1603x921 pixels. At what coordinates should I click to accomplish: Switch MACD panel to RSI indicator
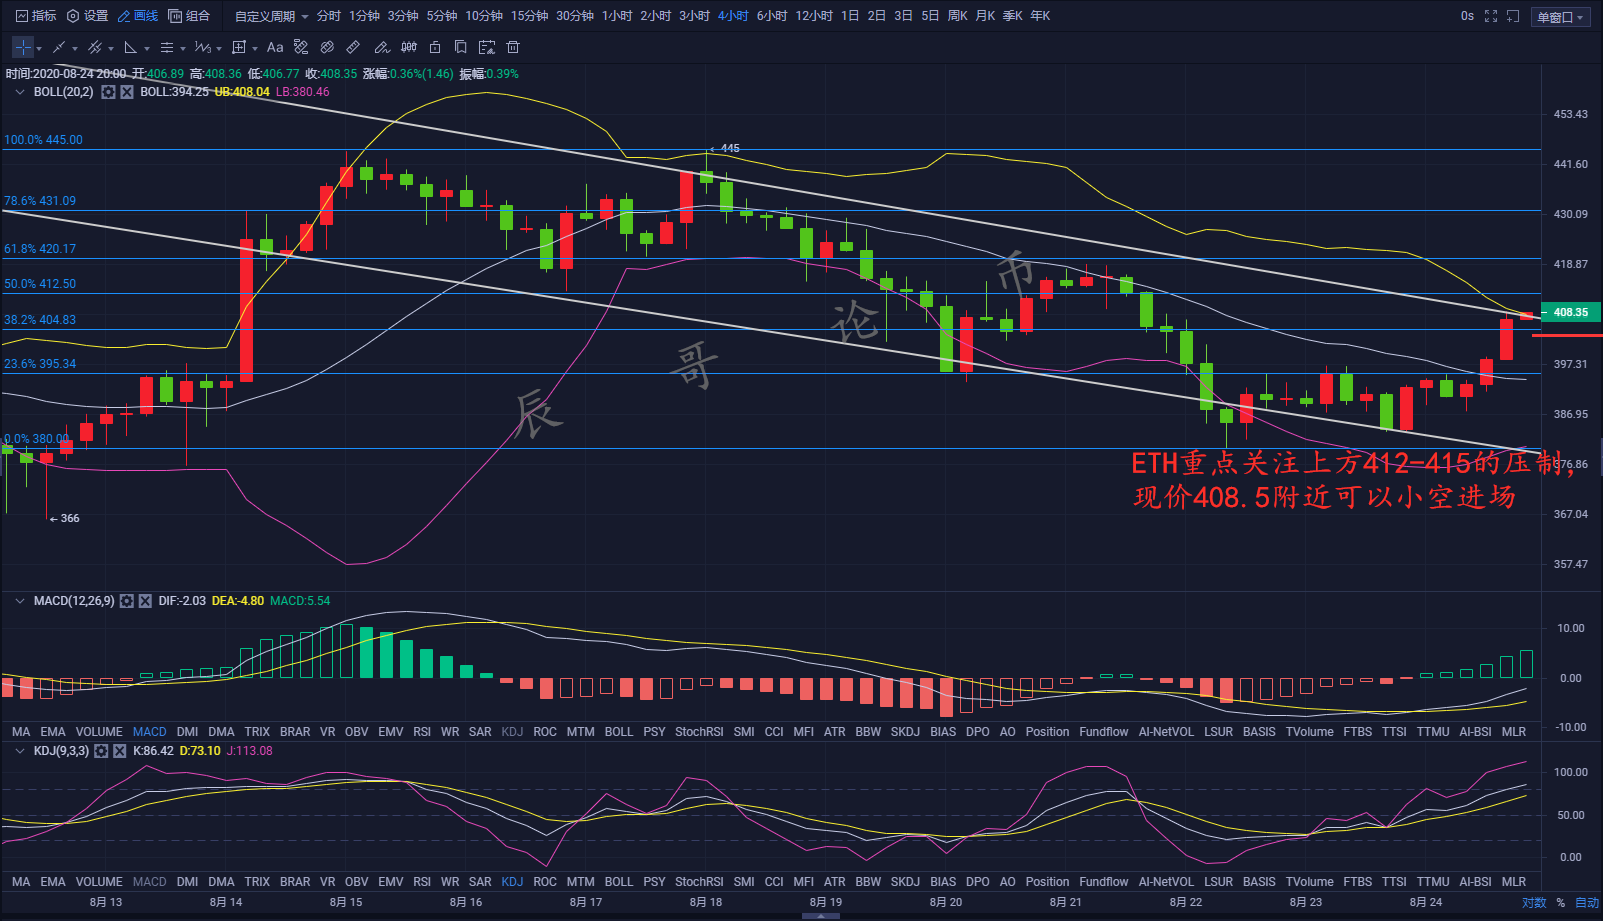[422, 732]
